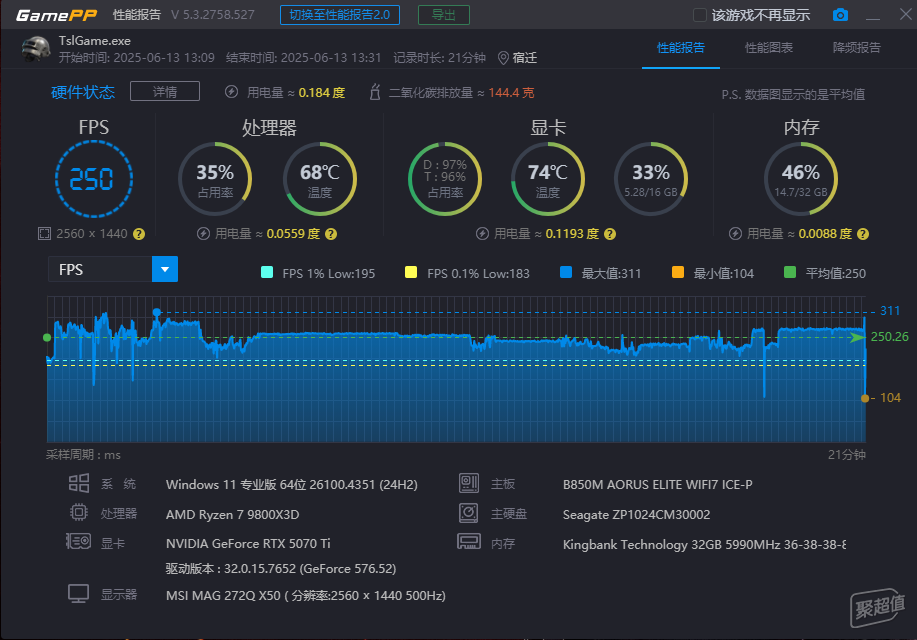Click the green average marker dot on chart's left edge
Screen dimensions: 917x640
coord(47,338)
